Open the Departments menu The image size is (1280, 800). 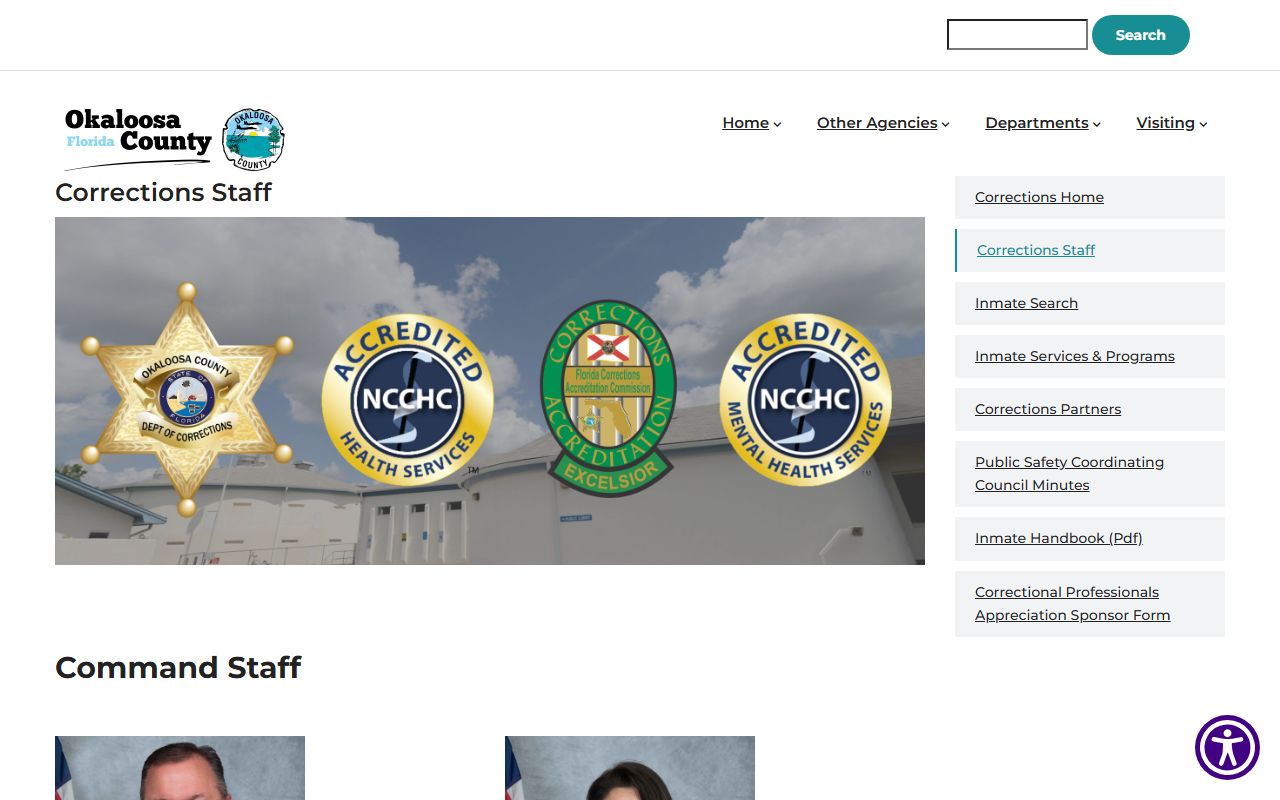click(1037, 123)
